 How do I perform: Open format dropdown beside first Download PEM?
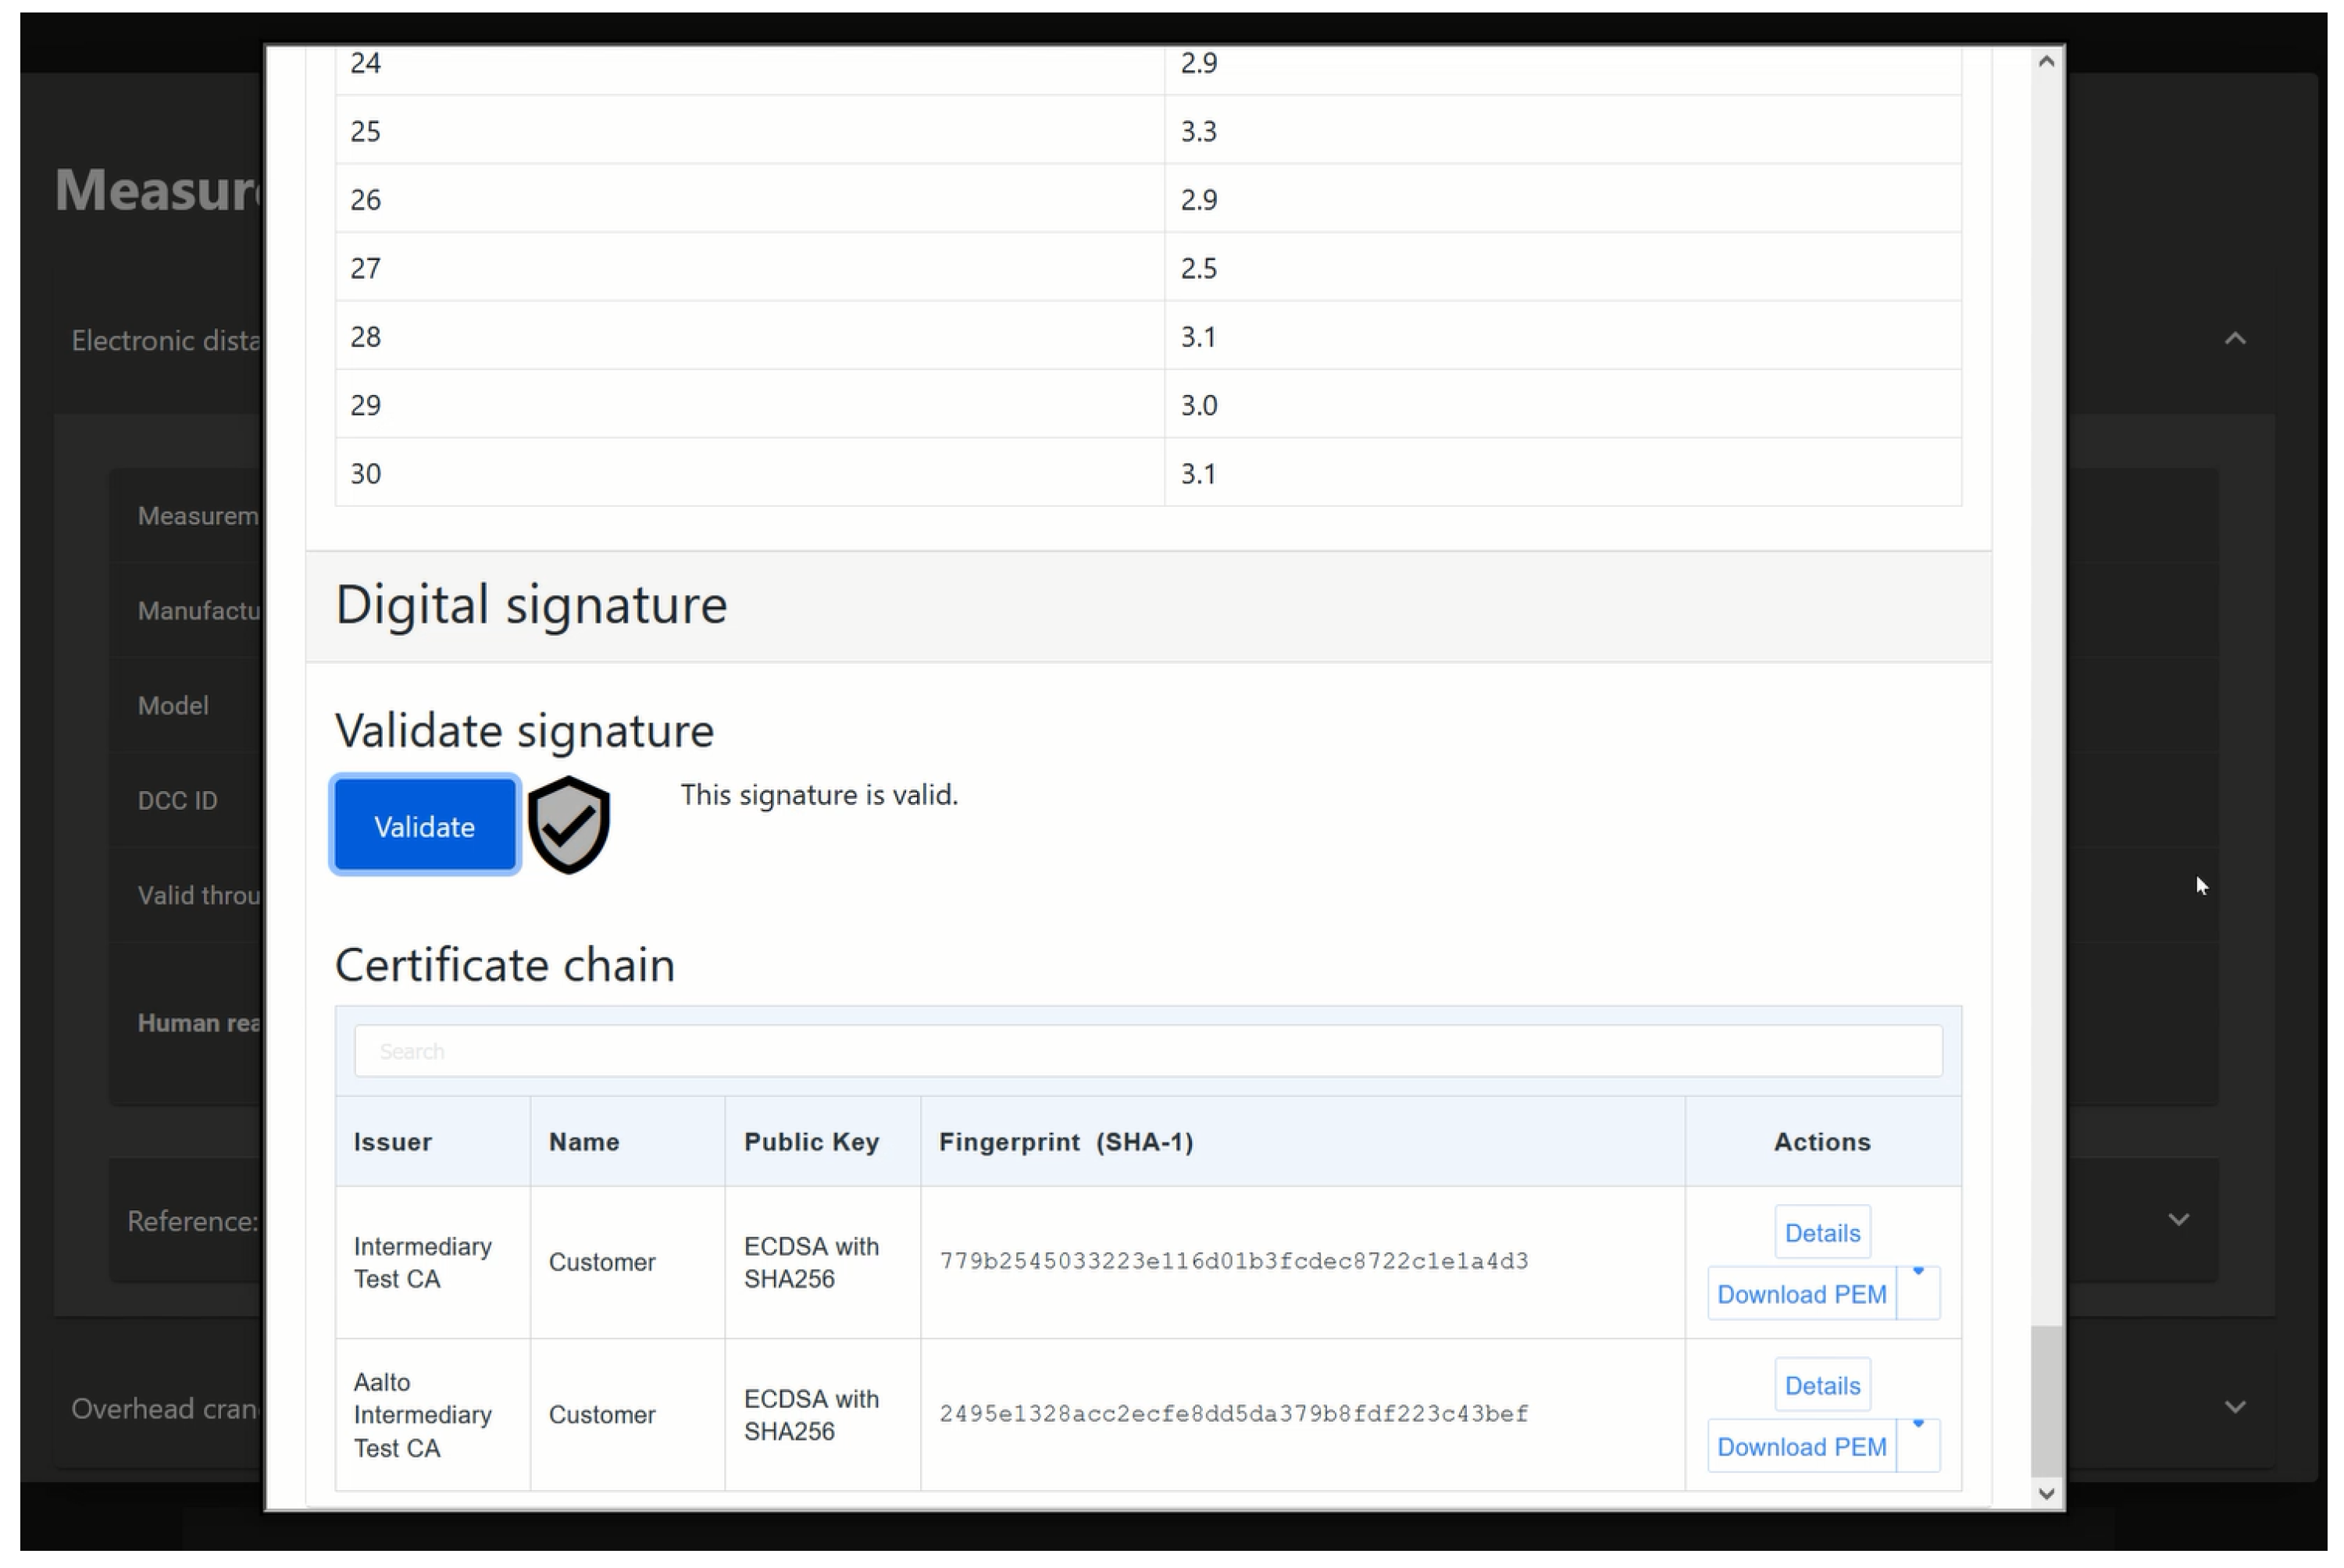1917,1294
